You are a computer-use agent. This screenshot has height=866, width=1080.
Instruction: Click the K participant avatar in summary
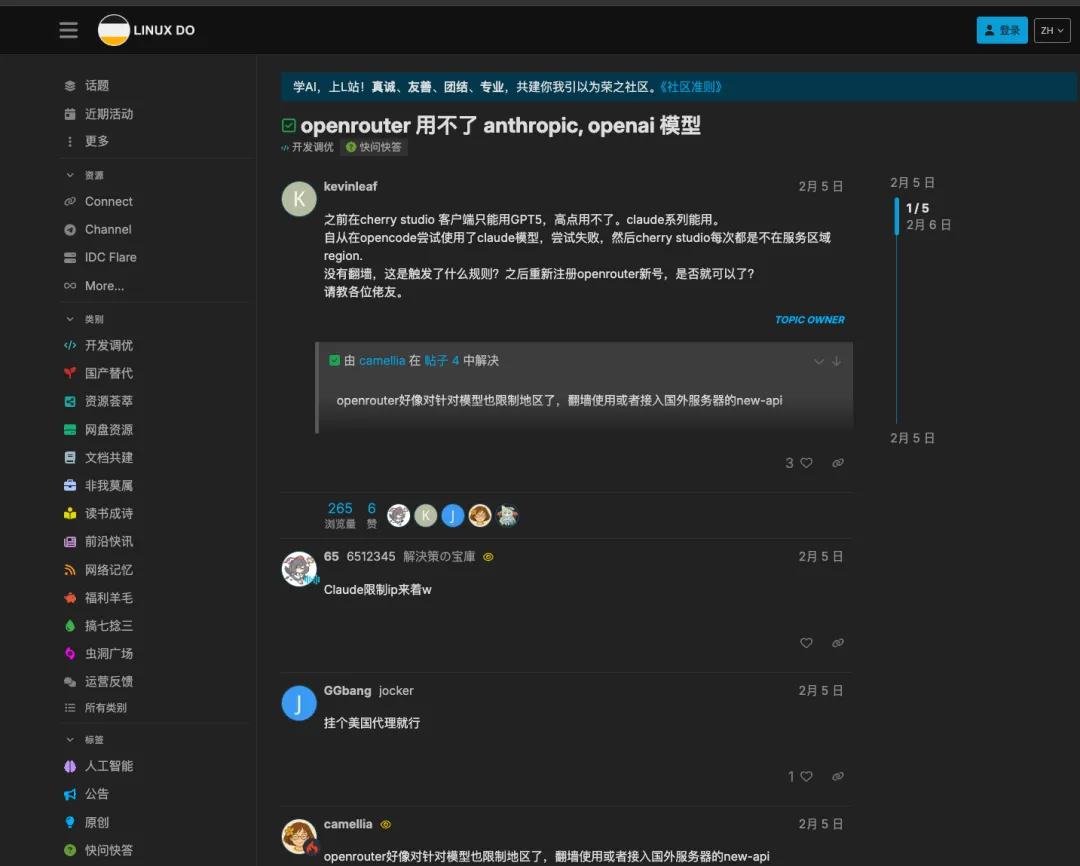coord(426,515)
